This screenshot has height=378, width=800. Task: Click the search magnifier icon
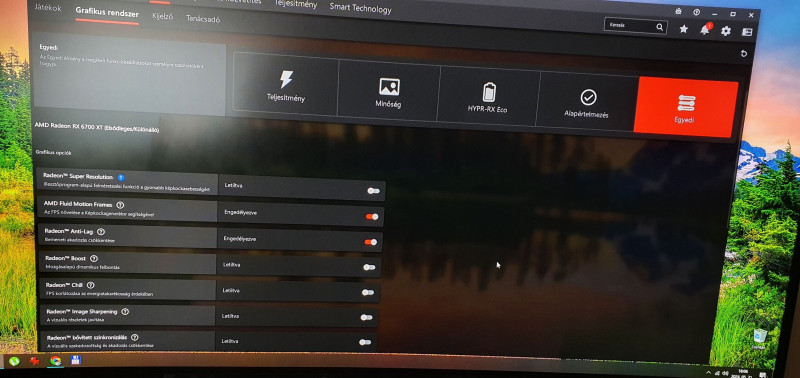[x=660, y=27]
